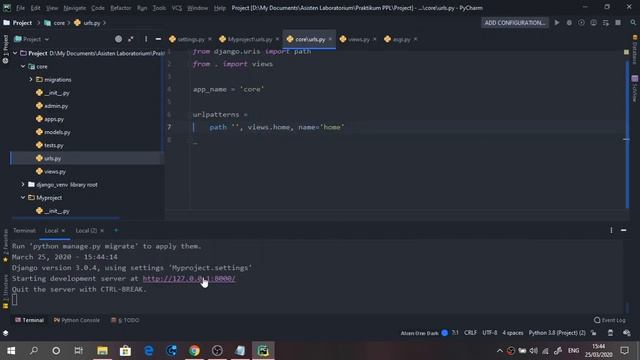Open the Project view dropdown
This screenshot has width=640, height=360.
tap(32, 39)
